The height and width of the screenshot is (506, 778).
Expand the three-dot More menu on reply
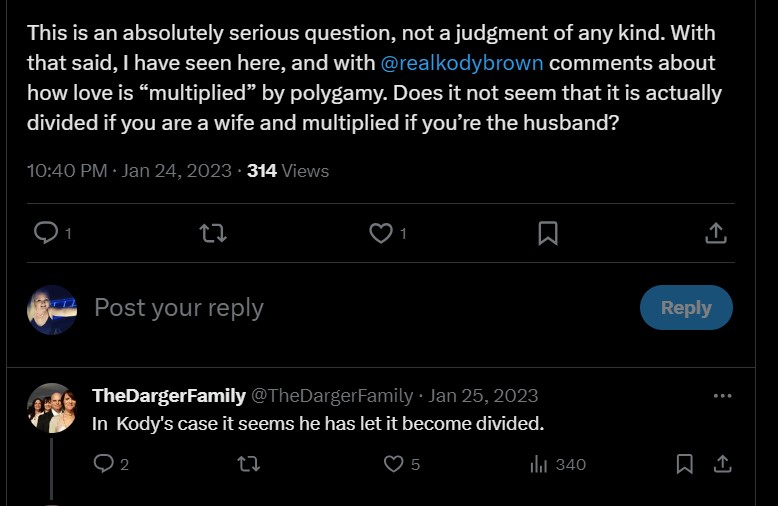pyautogui.click(x=722, y=395)
